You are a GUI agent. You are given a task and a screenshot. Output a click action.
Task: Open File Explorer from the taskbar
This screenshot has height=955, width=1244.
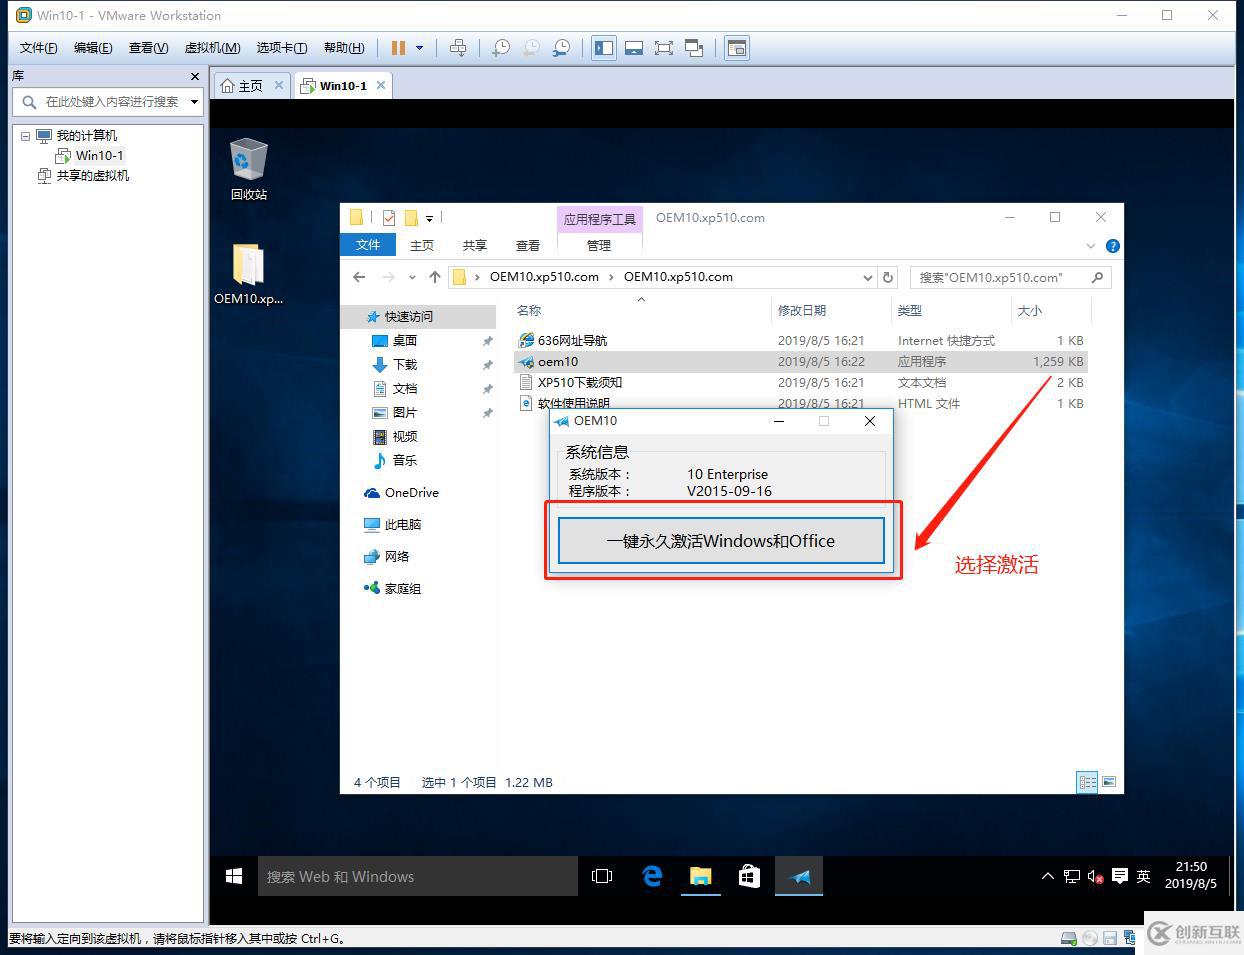pyautogui.click(x=700, y=875)
